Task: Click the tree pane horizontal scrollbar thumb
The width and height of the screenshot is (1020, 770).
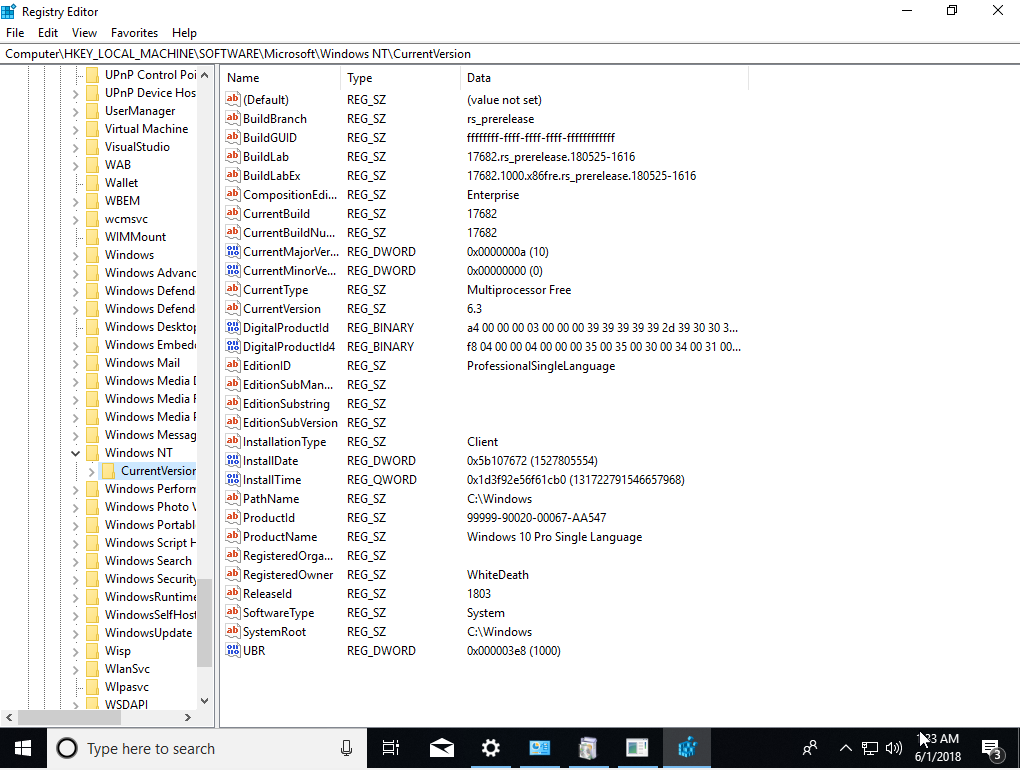Action: pos(70,717)
